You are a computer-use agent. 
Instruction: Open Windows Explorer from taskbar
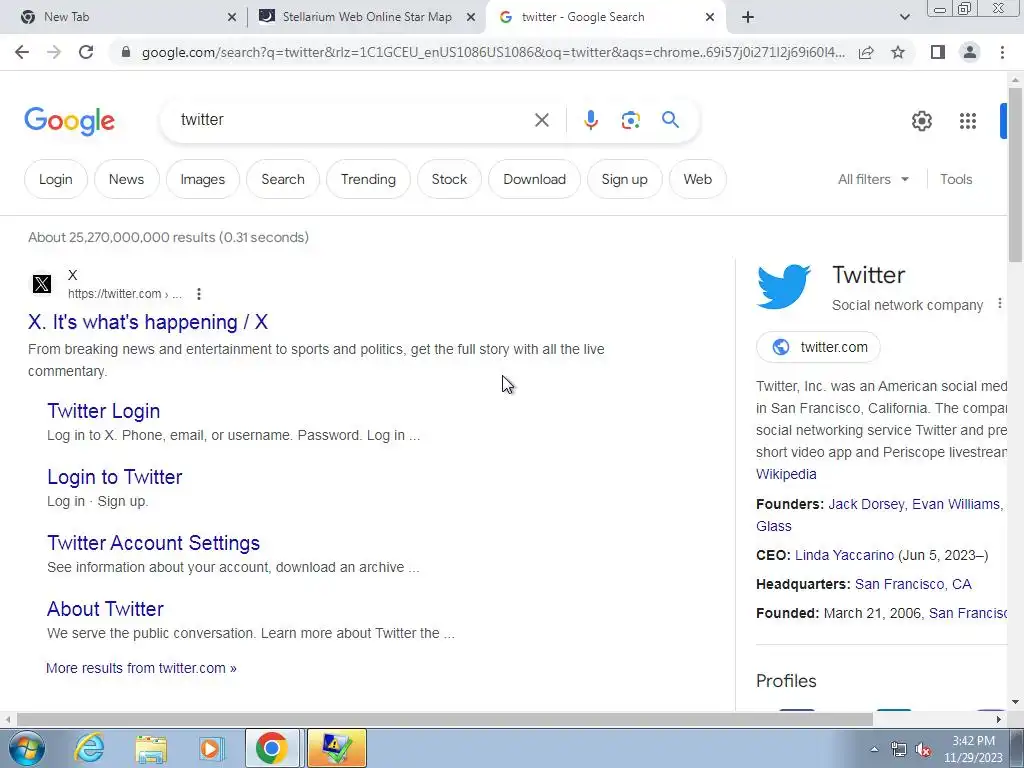[150, 748]
